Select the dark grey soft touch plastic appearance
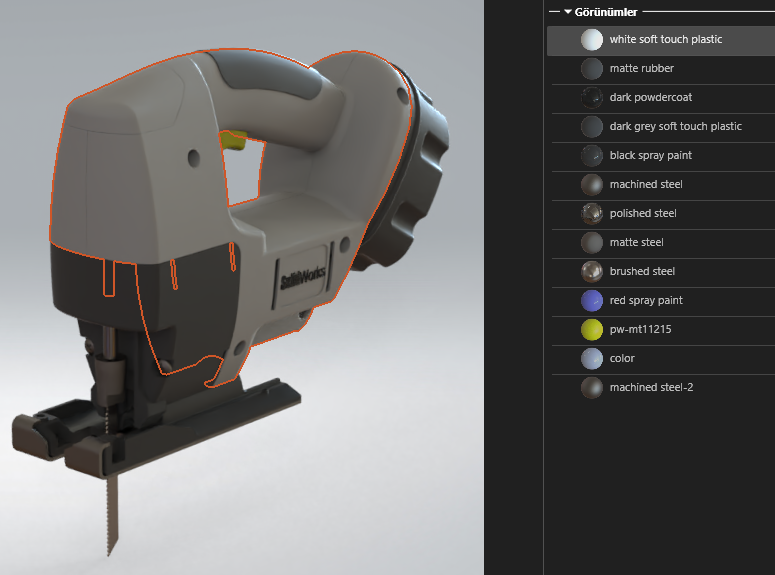 pyautogui.click(x=675, y=127)
